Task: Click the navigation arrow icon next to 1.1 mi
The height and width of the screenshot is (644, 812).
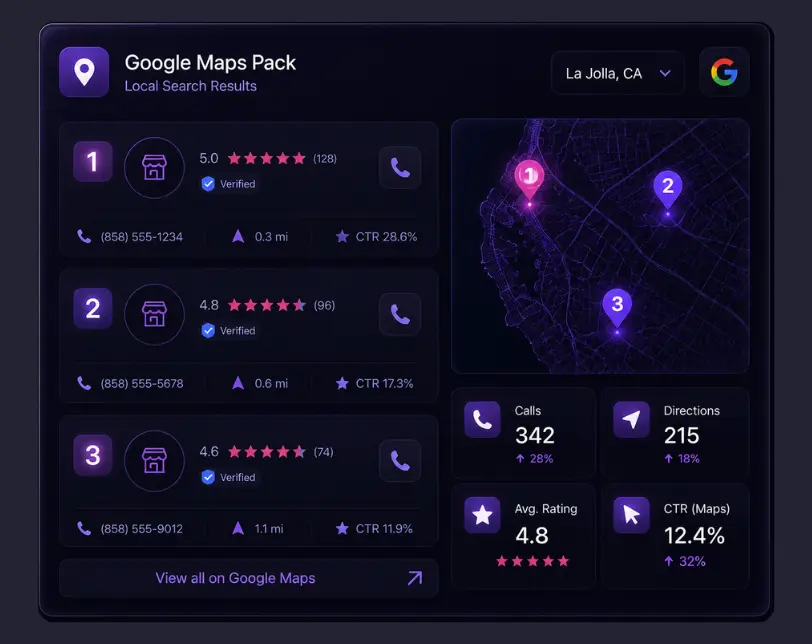Action: click(238, 529)
